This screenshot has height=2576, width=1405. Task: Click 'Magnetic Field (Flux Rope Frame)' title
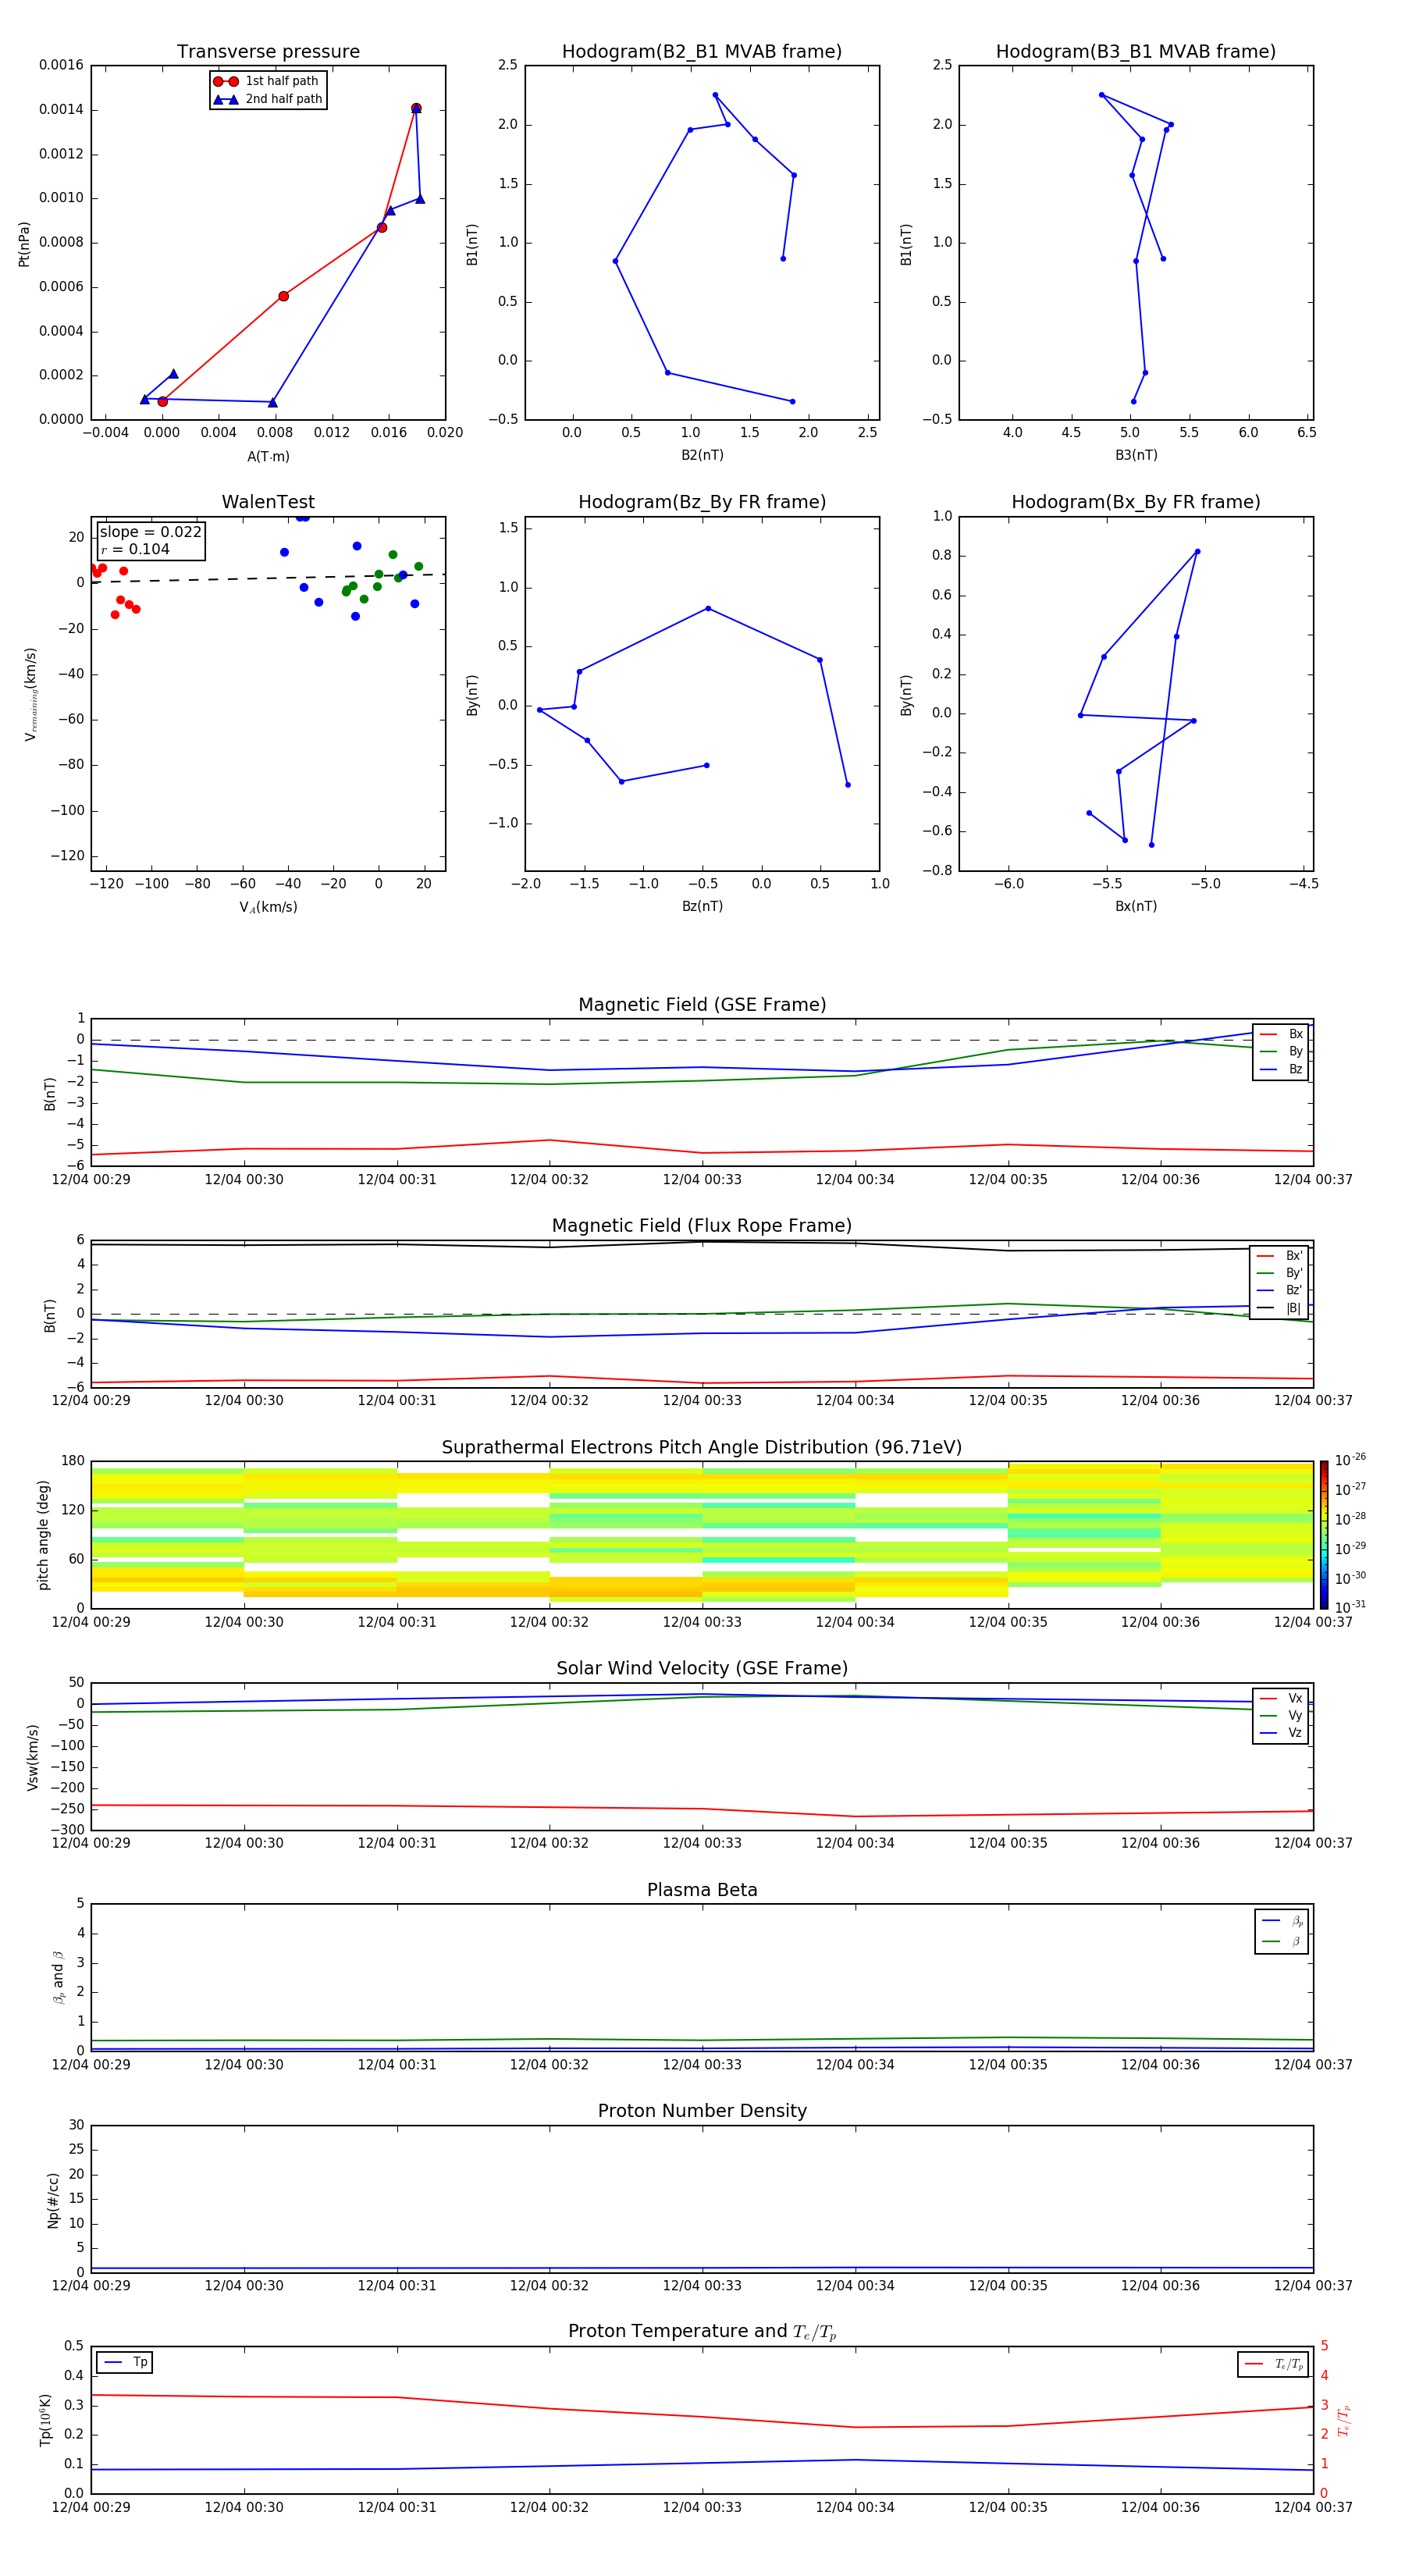(702, 1226)
